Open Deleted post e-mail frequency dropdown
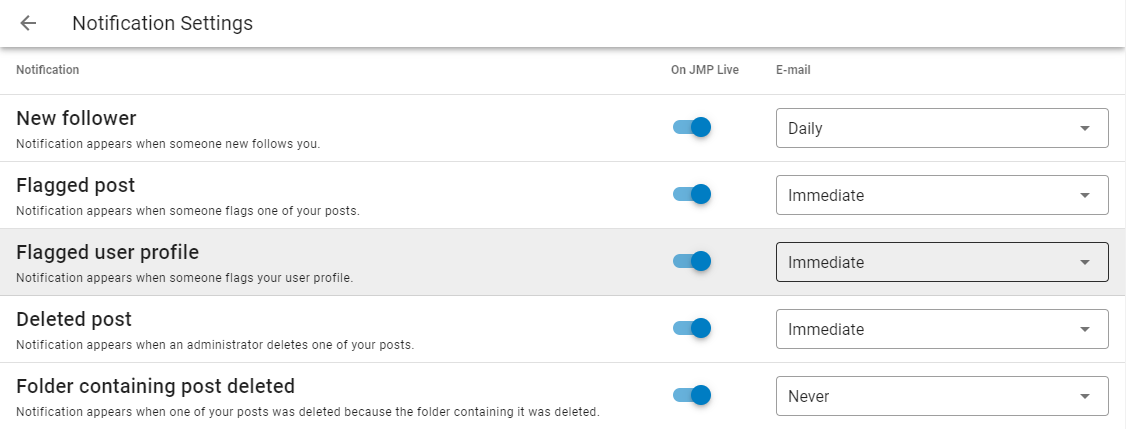The image size is (1126, 429). [941, 329]
